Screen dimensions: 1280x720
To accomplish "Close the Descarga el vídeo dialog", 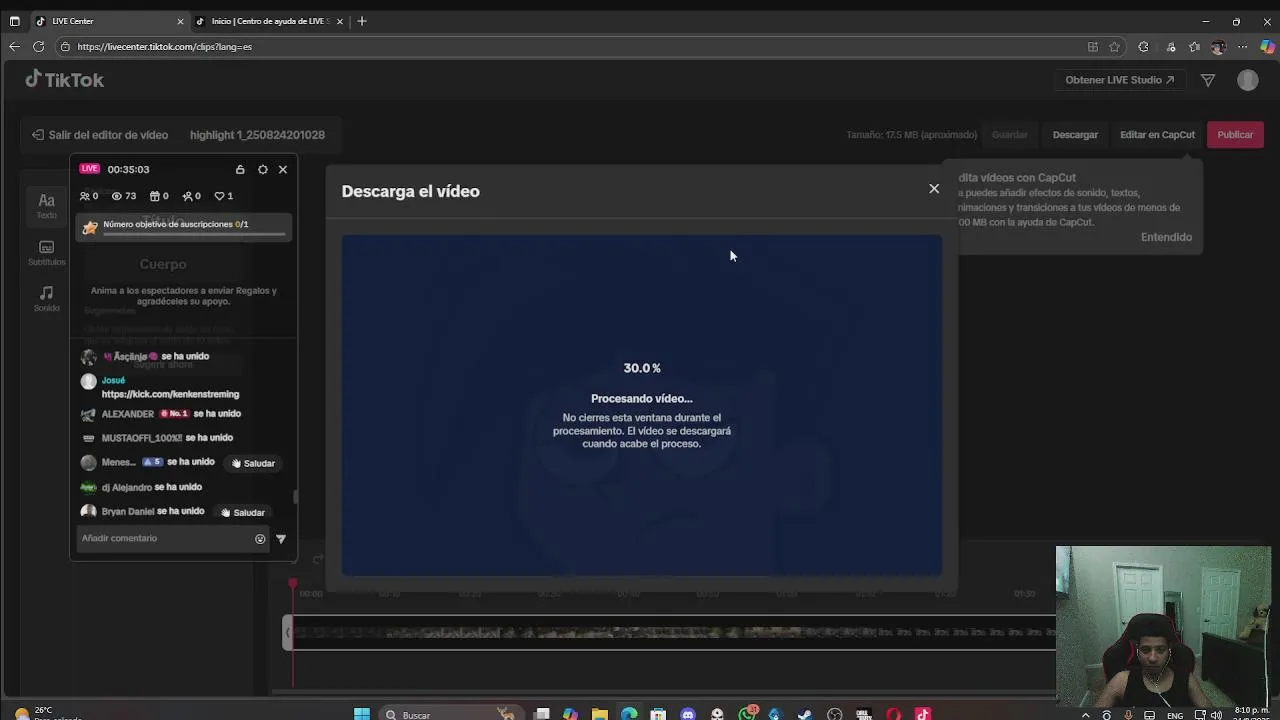I will 934,188.
